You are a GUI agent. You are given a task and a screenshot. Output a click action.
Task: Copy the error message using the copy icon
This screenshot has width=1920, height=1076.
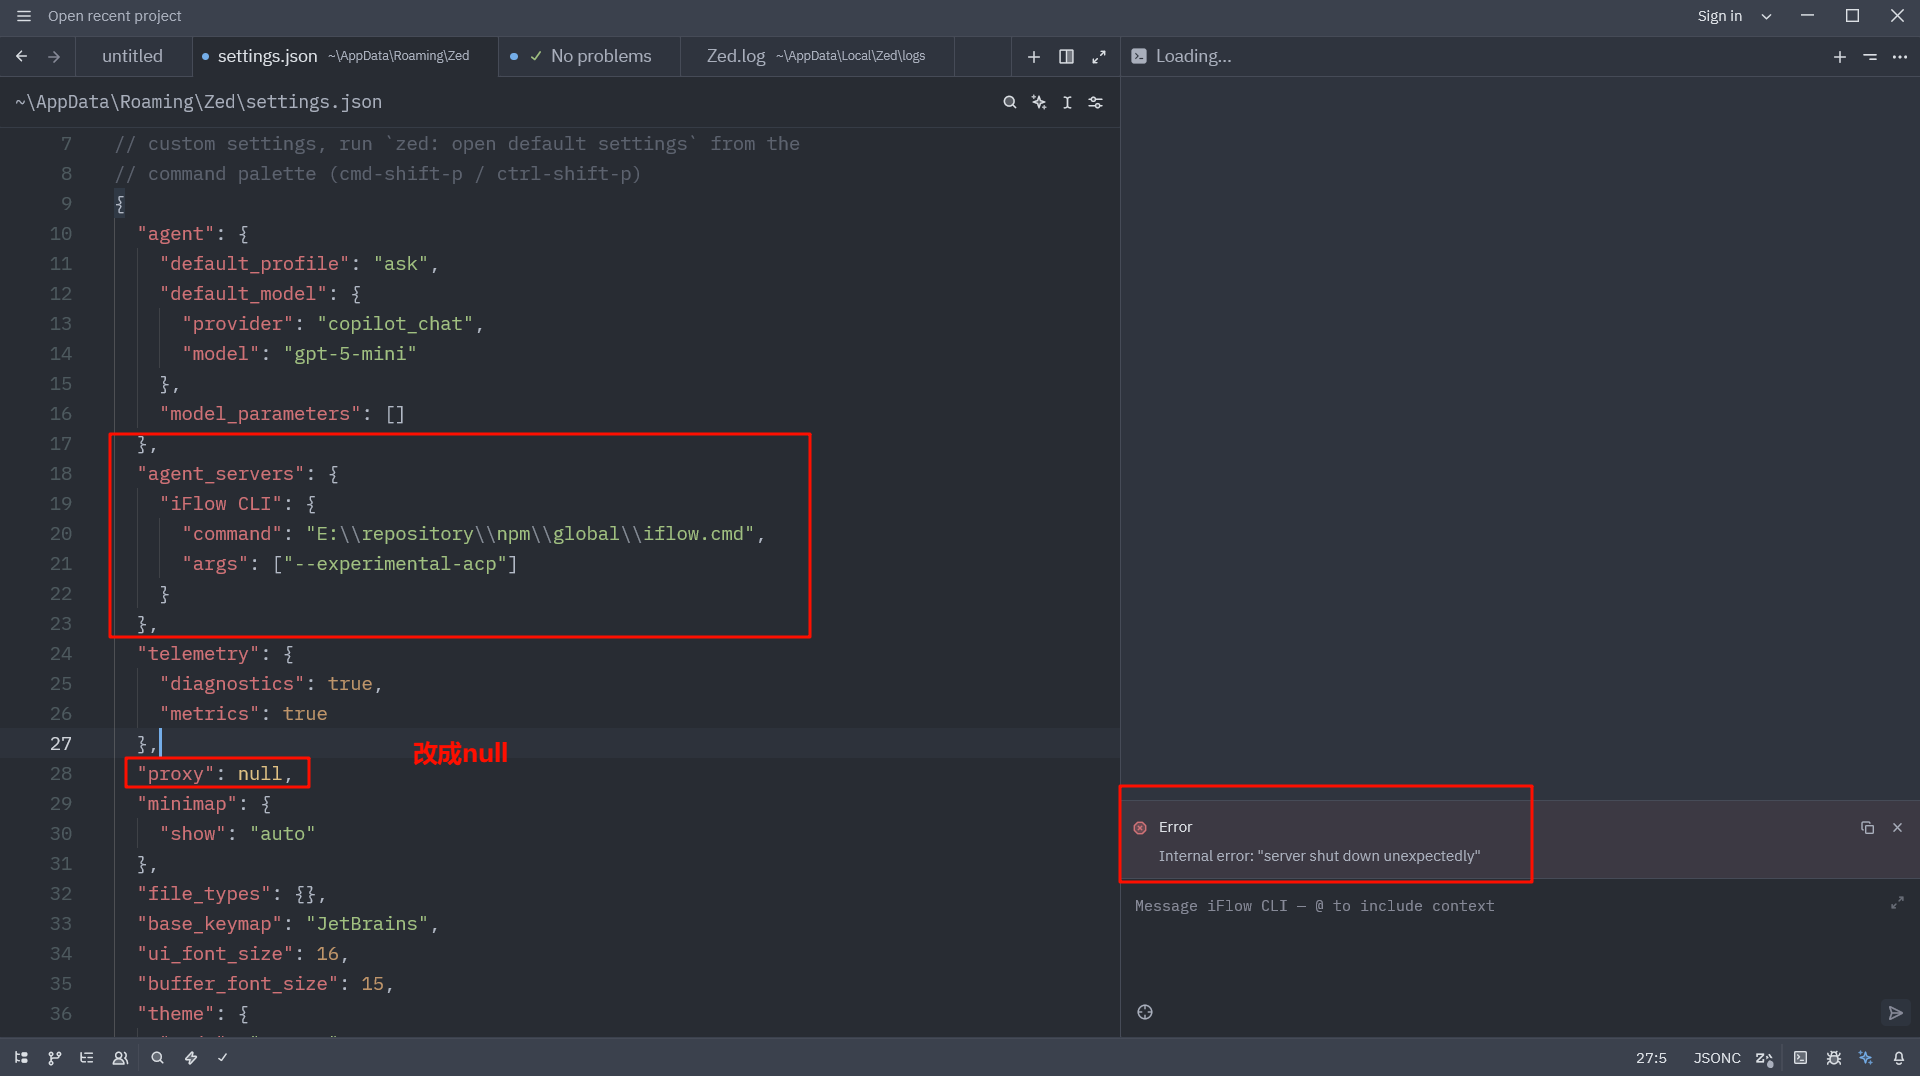coord(1866,828)
